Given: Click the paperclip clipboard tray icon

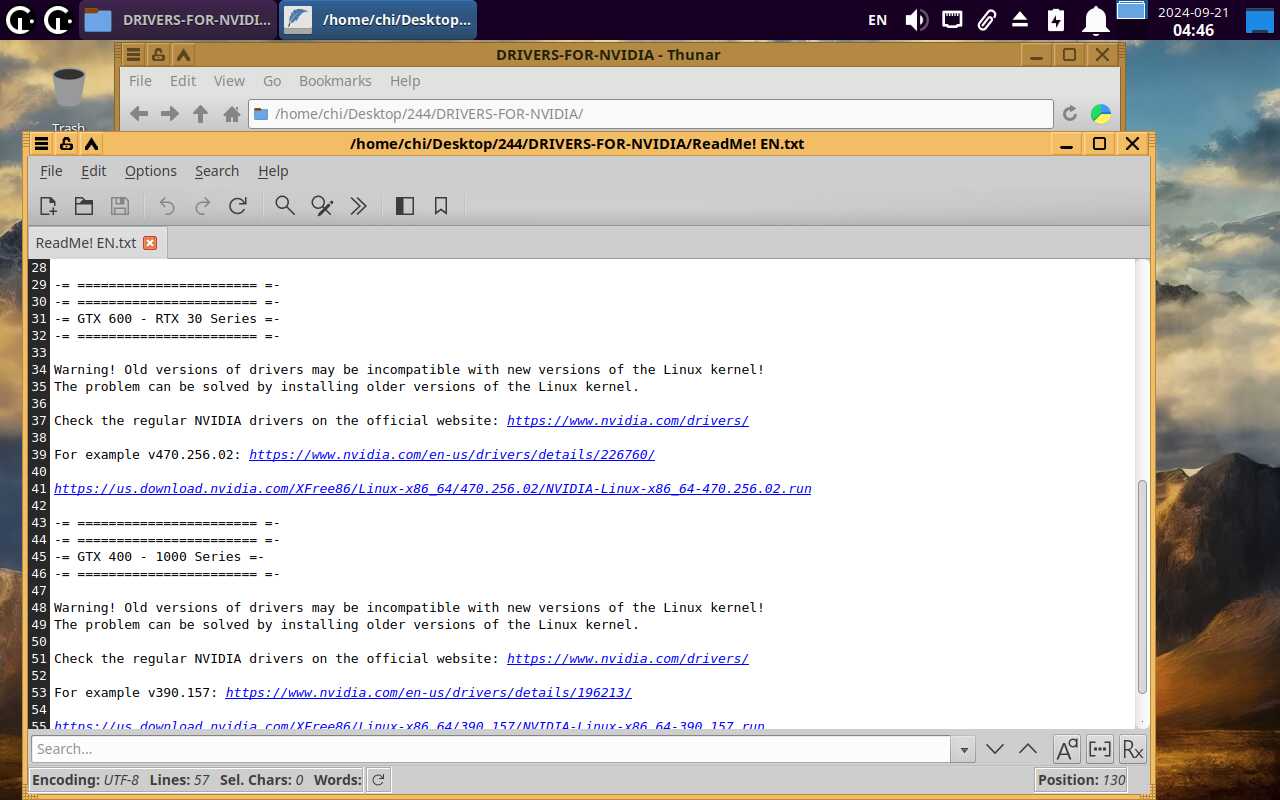Looking at the screenshot, I should coord(987,20).
